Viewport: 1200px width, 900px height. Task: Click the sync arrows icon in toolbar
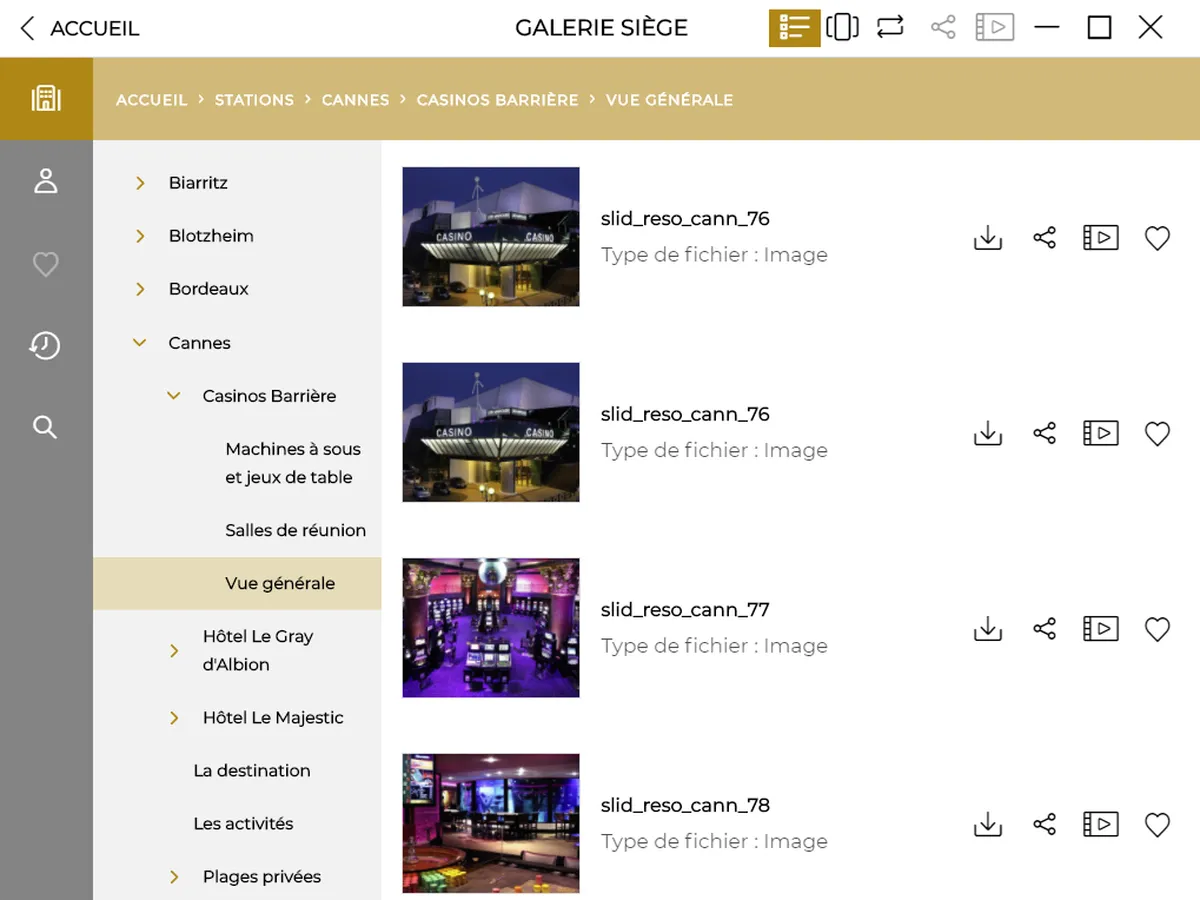click(x=890, y=28)
